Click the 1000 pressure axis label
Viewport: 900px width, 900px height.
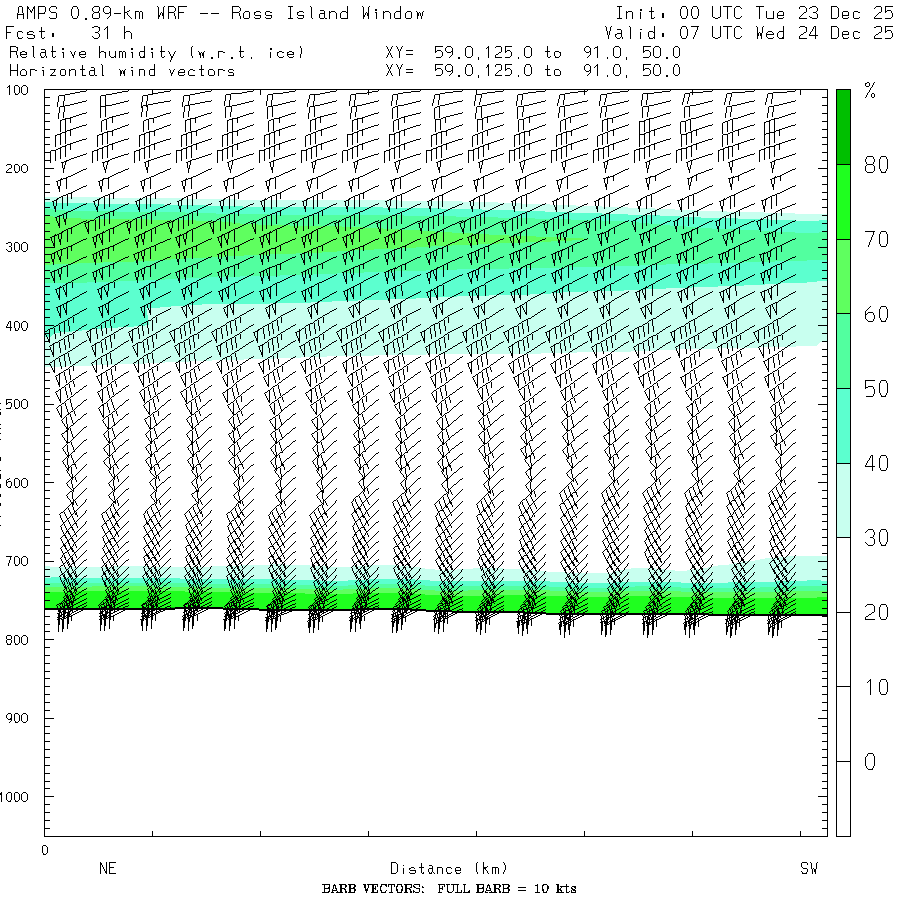click(x=20, y=797)
